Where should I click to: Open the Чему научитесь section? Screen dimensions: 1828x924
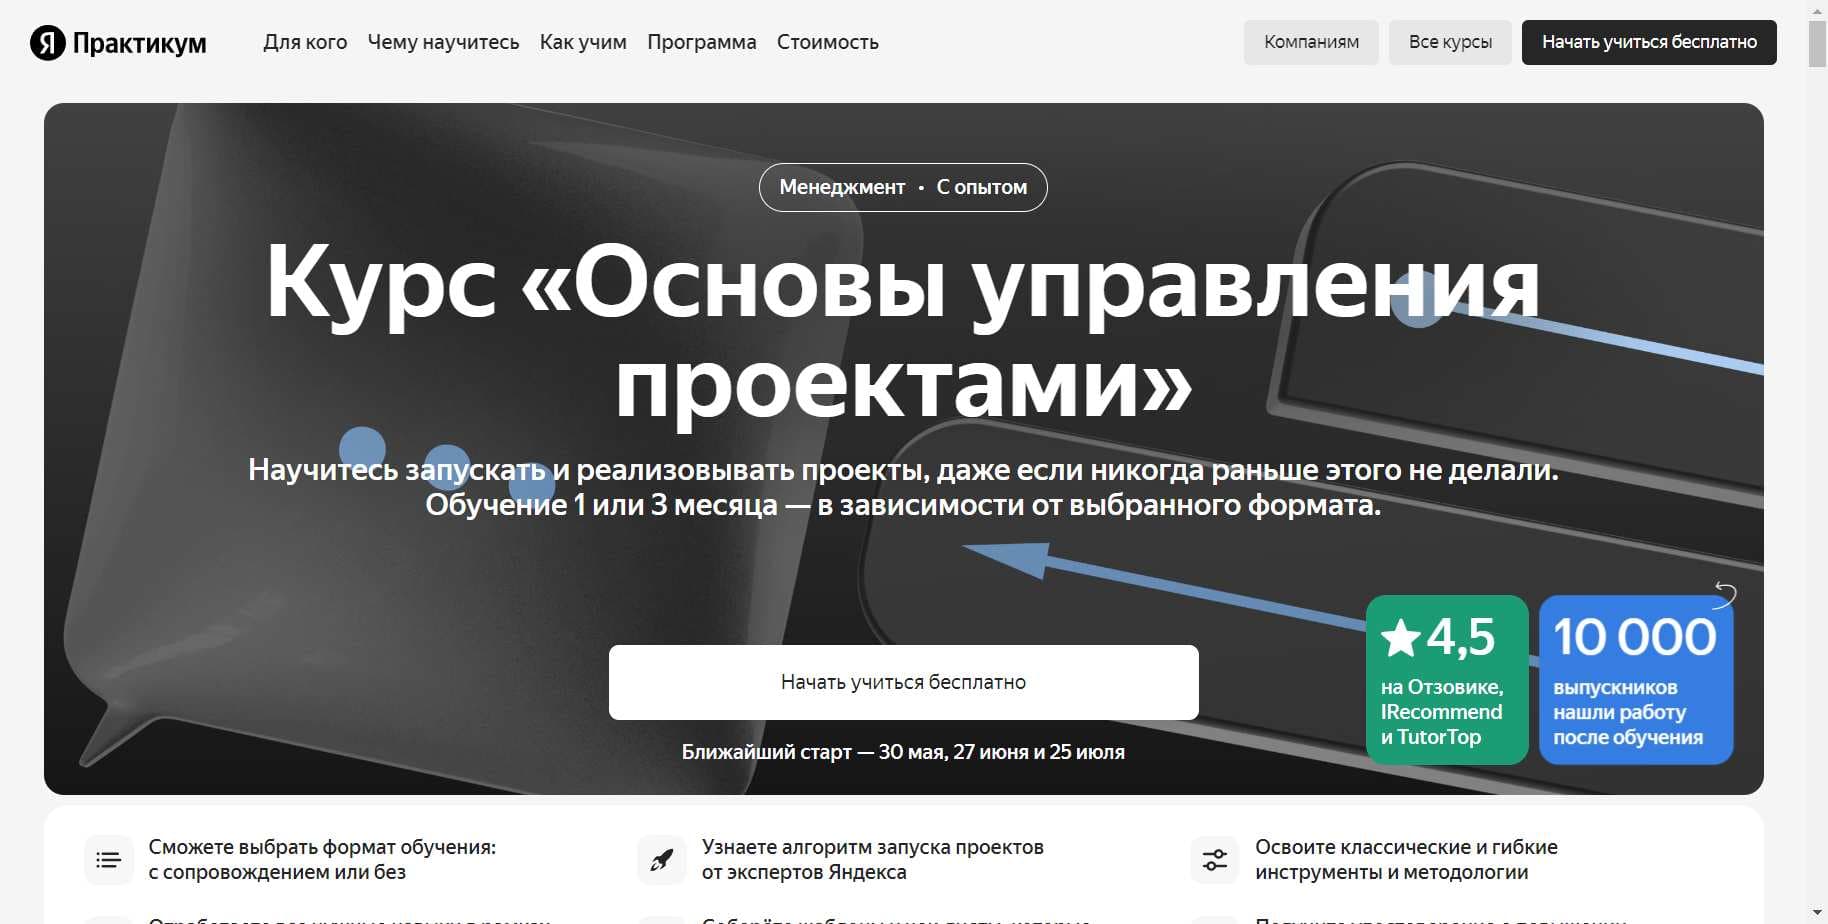tap(443, 42)
